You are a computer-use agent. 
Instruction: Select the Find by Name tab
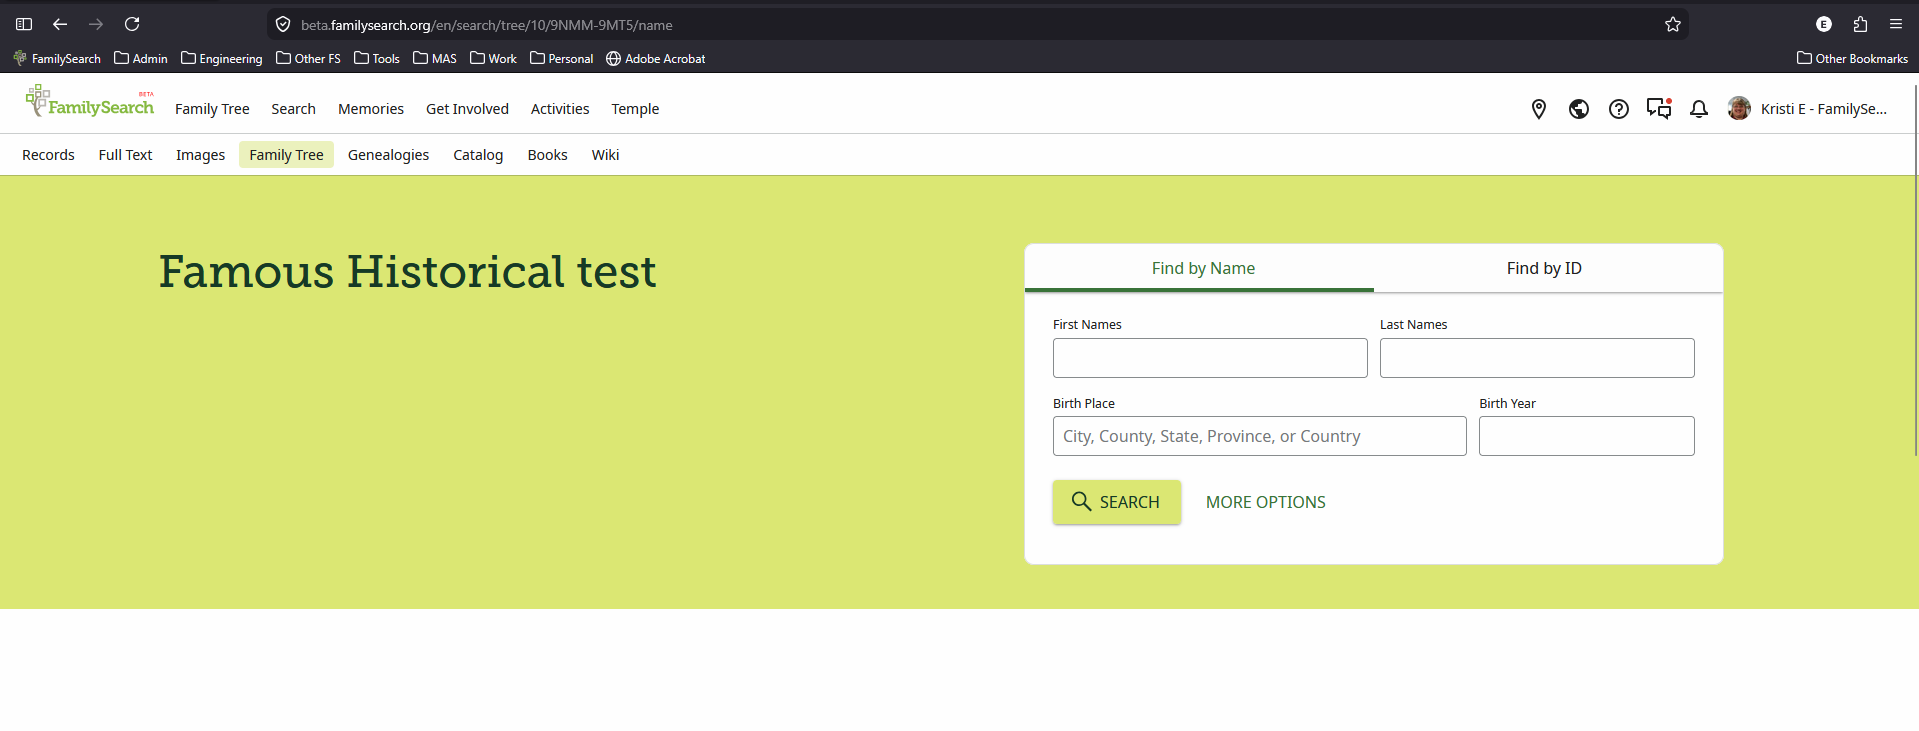click(1200, 268)
